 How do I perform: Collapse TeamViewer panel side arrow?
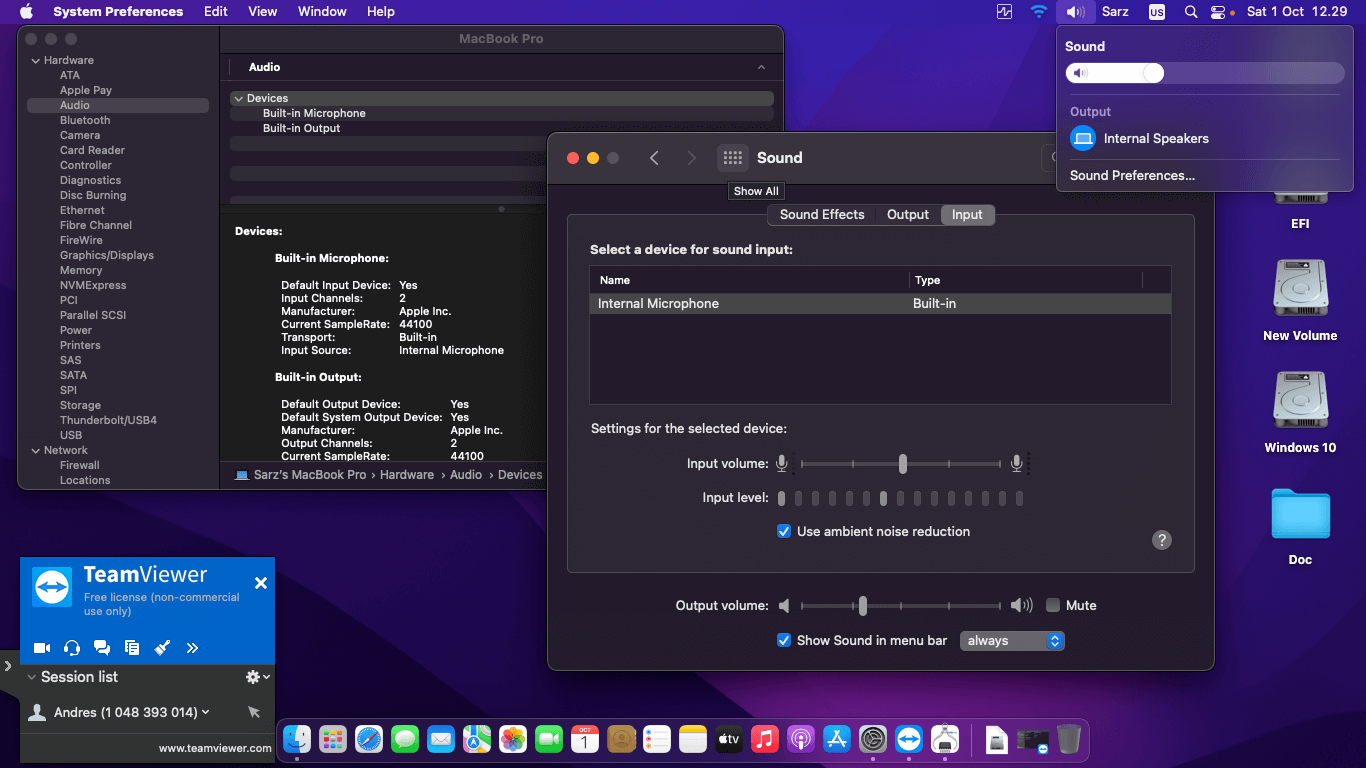pos(7,665)
